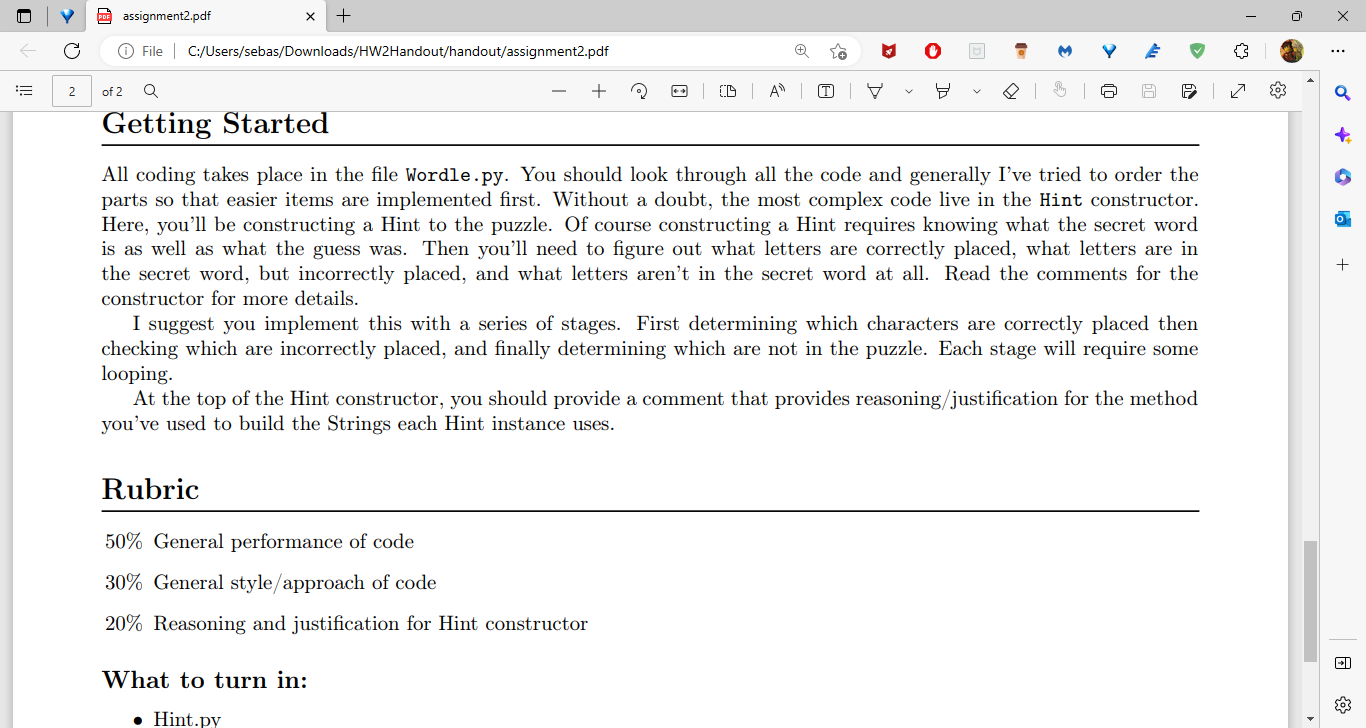Toggle Fit to width view
The image size is (1366, 728).
[x=679, y=90]
